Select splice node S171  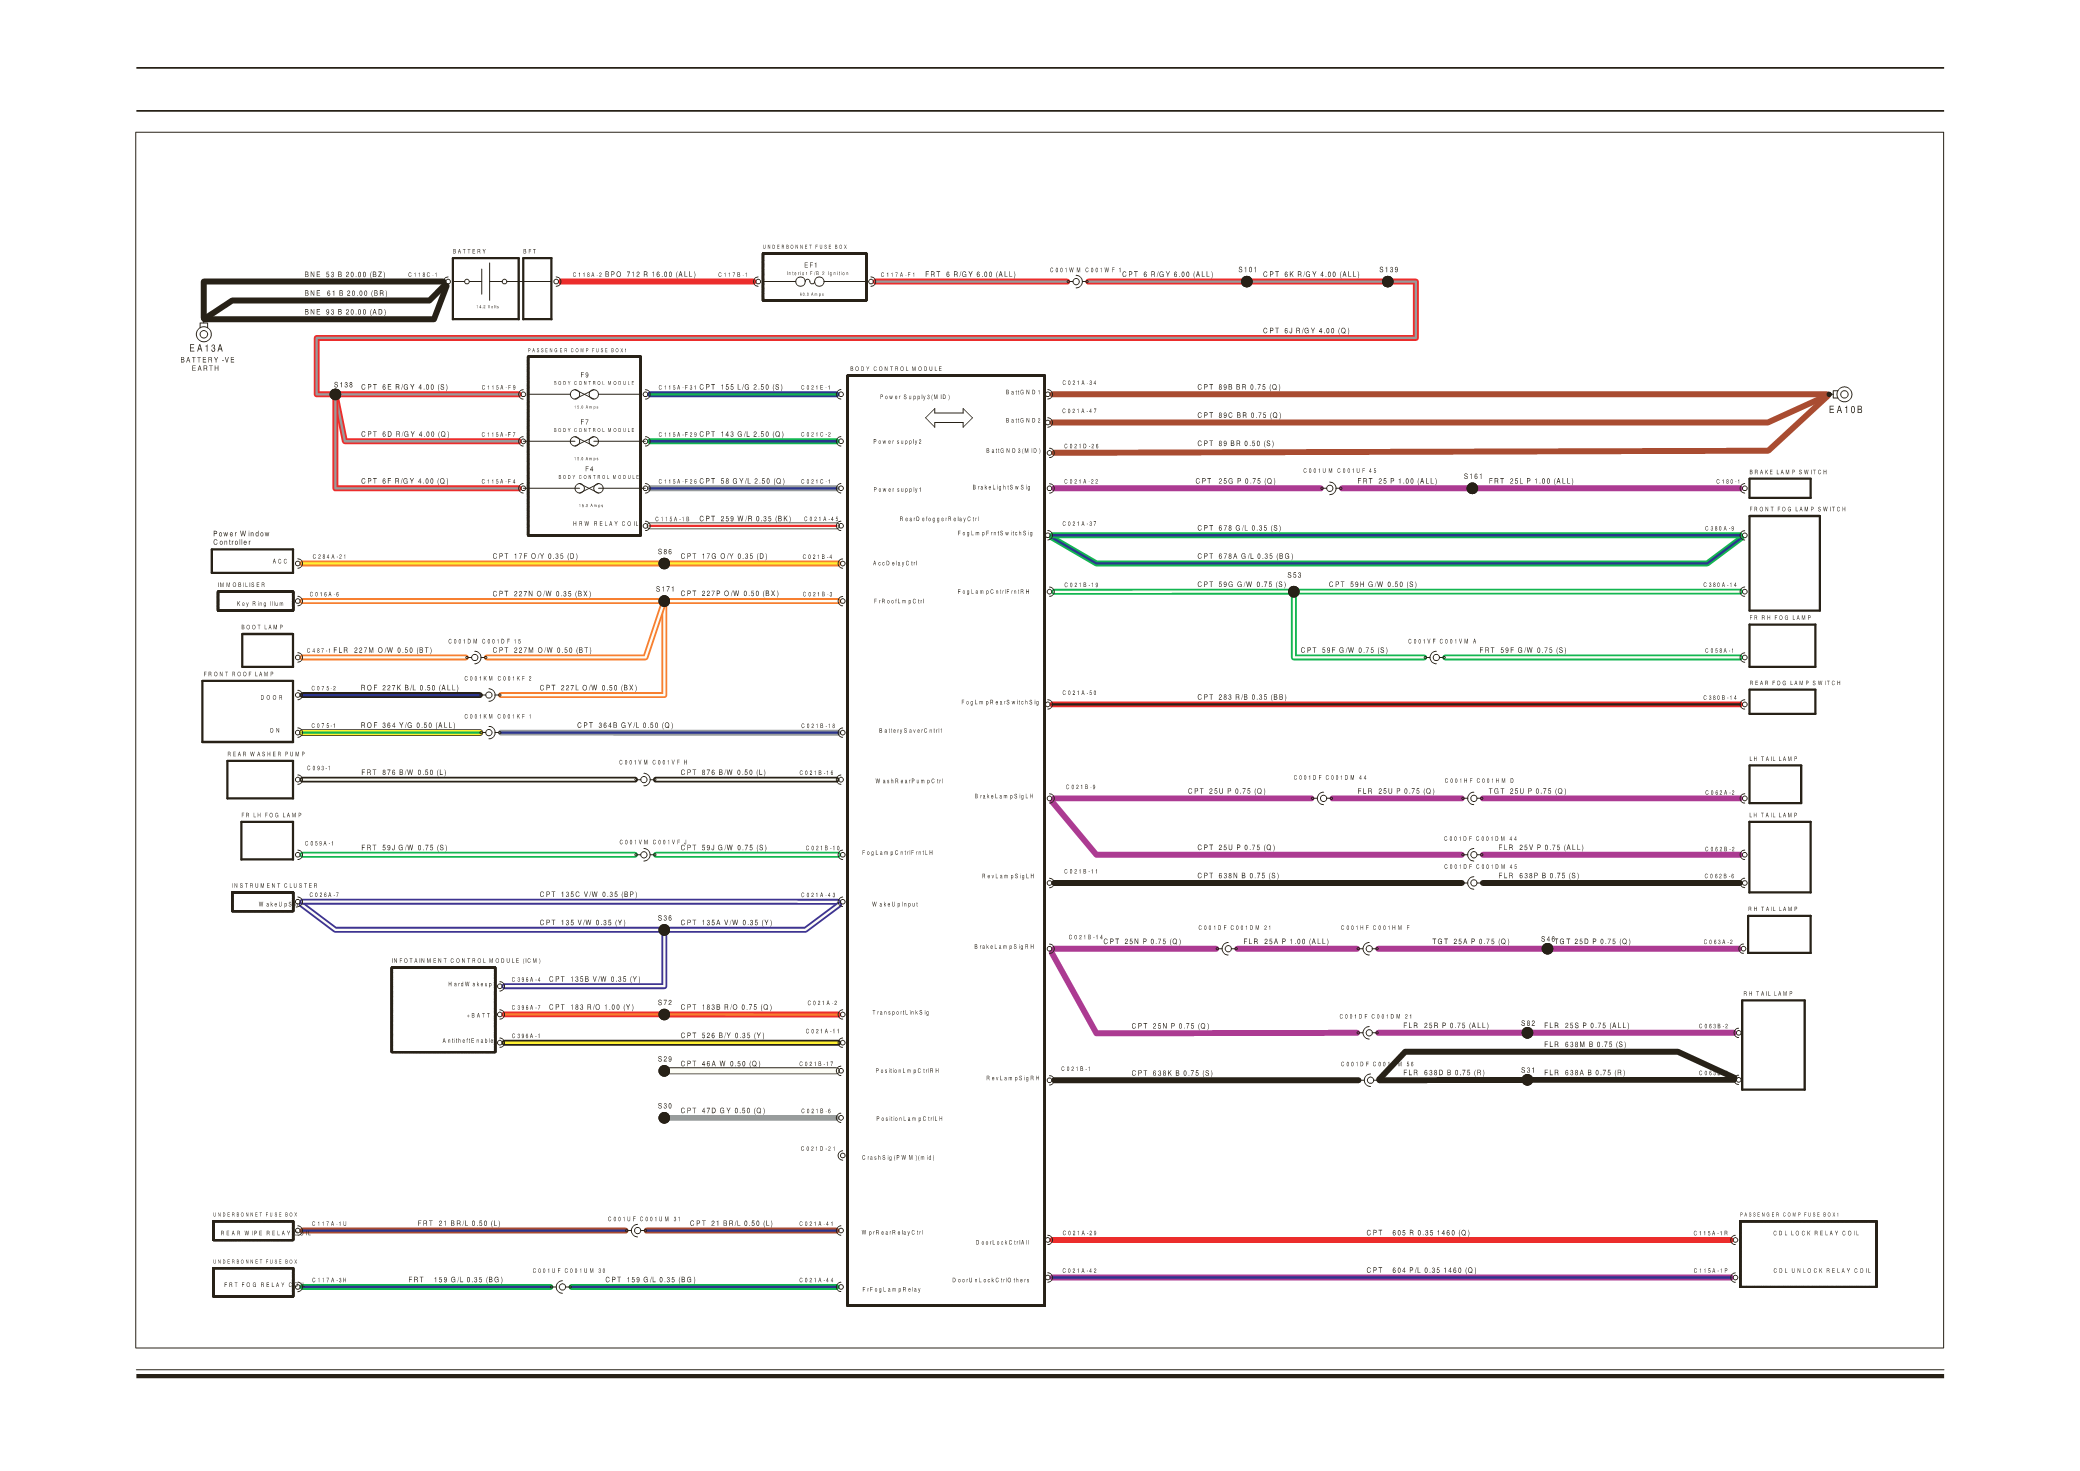click(664, 601)
